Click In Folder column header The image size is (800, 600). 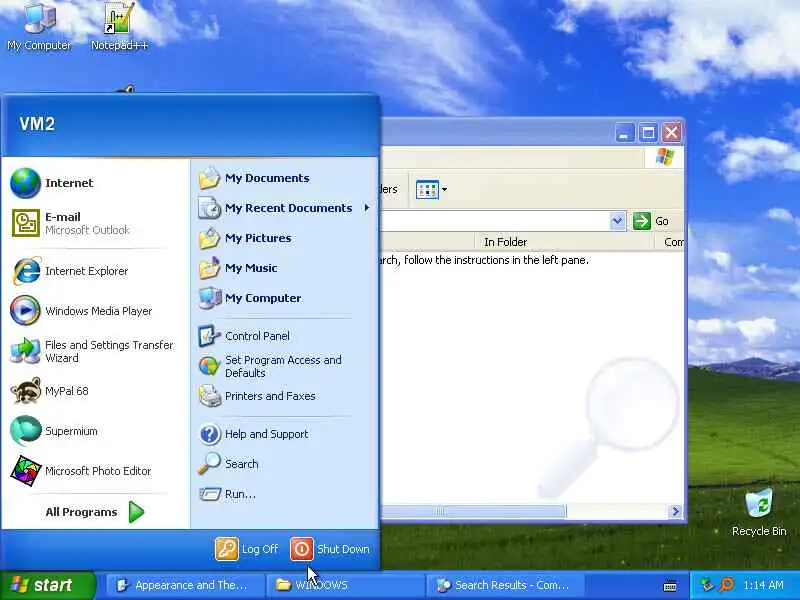pos(564,242)
